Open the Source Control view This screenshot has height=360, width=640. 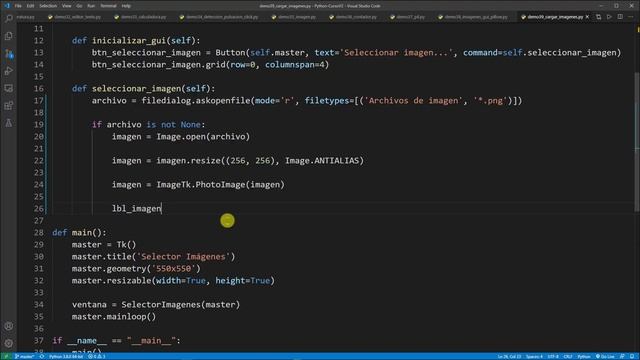(x=9, y=53)
